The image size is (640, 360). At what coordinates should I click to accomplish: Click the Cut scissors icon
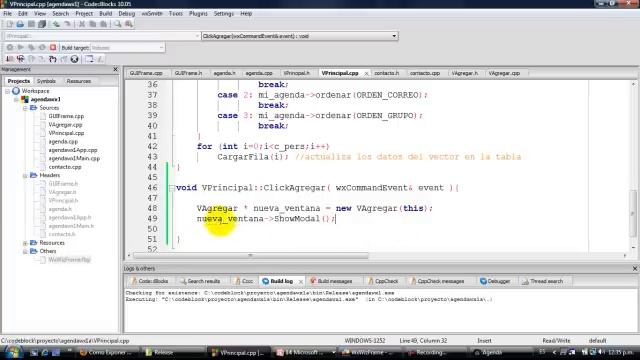coord(82,24)
